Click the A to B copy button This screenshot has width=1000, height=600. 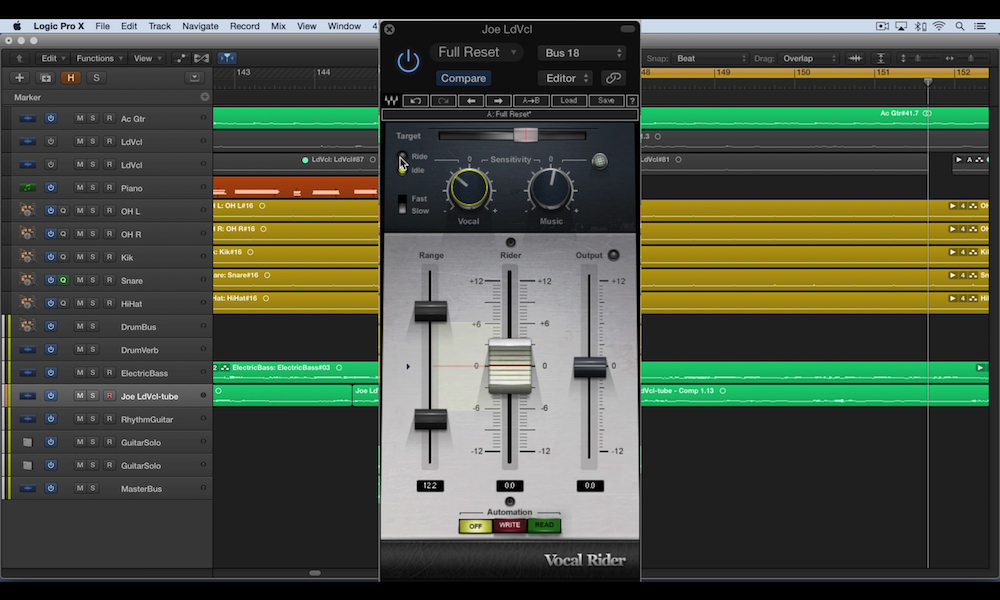(x=531, y=101)
